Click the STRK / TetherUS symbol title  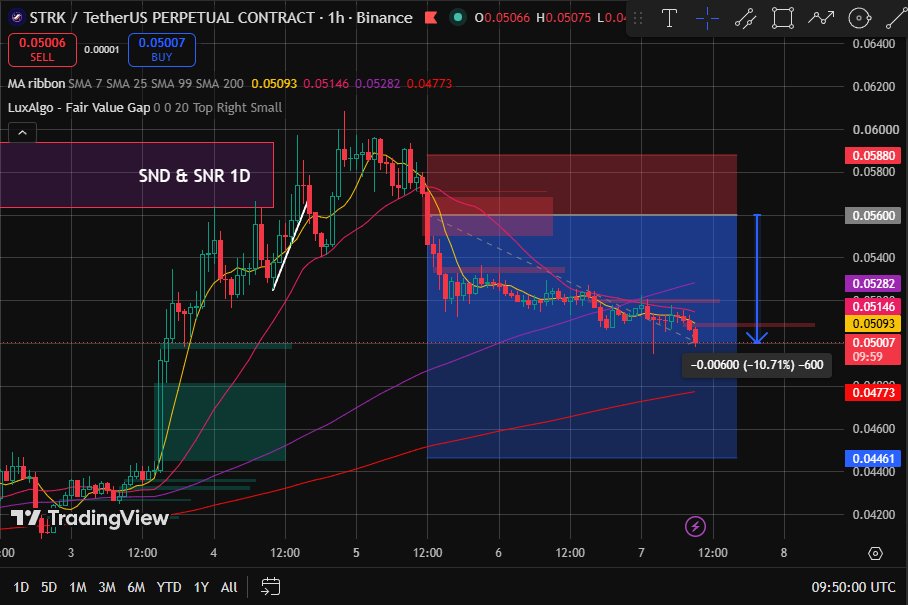173,18
